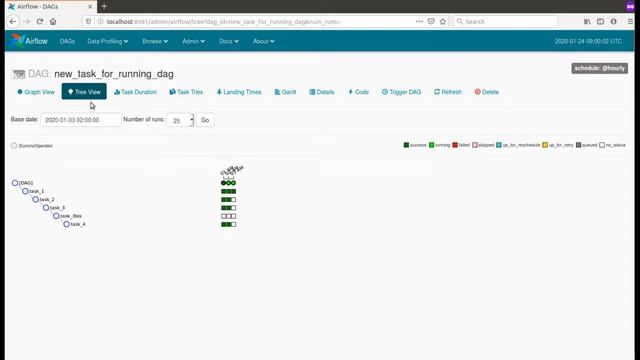Image resolution: width=640 pixels, height=360 pixels.
Task: Collapse the [DAG] root tree node circle
Action: pyautogui.click(x=15, y=183)
